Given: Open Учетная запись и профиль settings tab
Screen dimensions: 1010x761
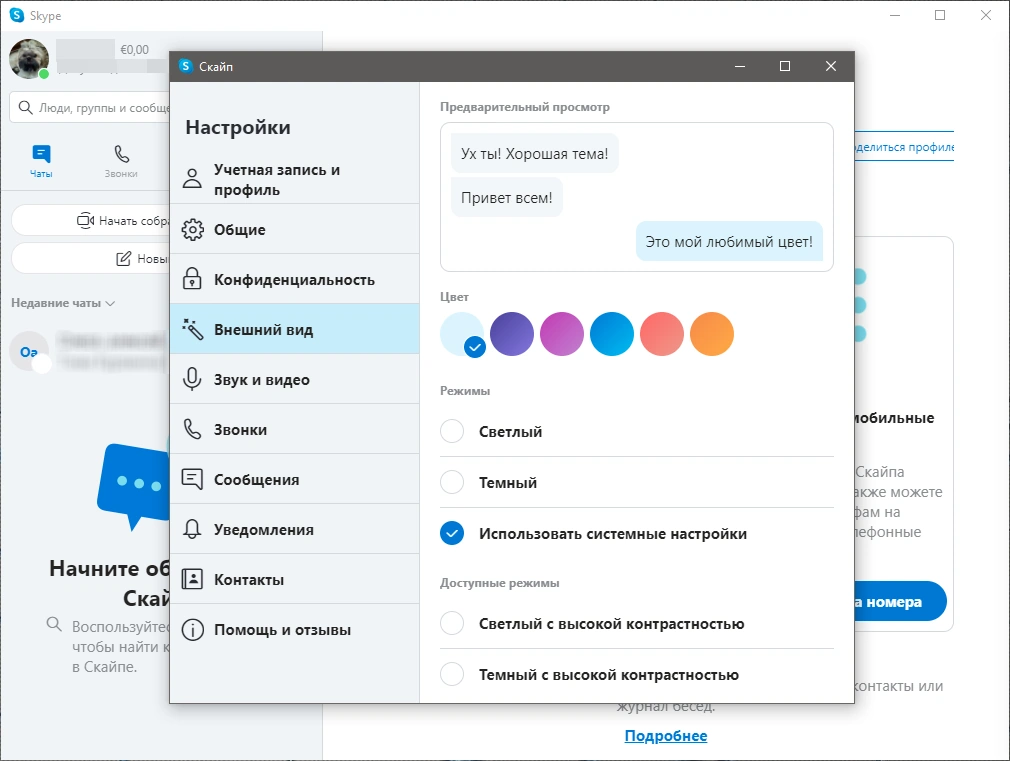Looking at the screenshot, I should [x=294, y=179].
